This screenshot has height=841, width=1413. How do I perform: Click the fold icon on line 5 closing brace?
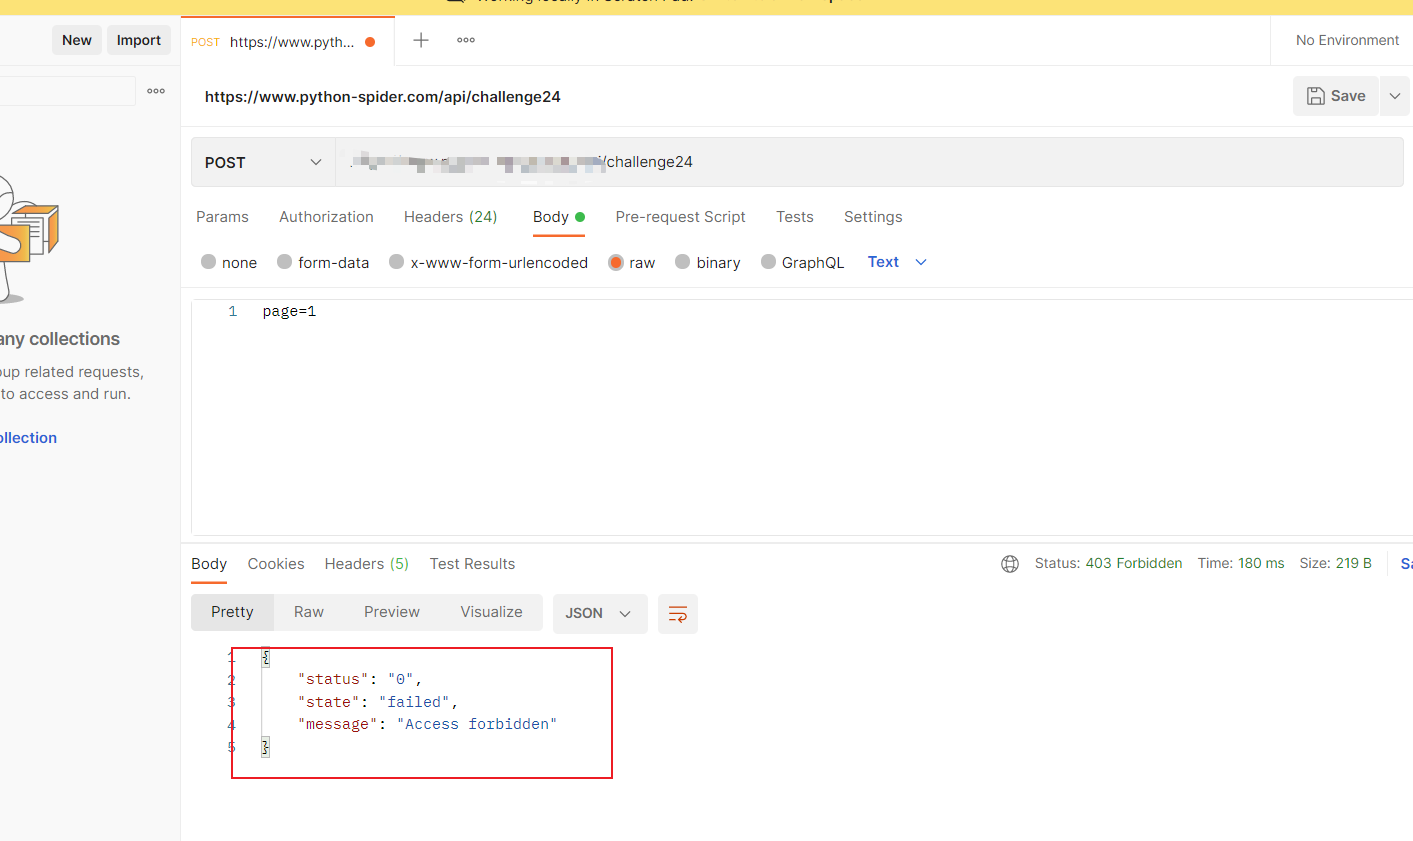(x=264, y=746)
